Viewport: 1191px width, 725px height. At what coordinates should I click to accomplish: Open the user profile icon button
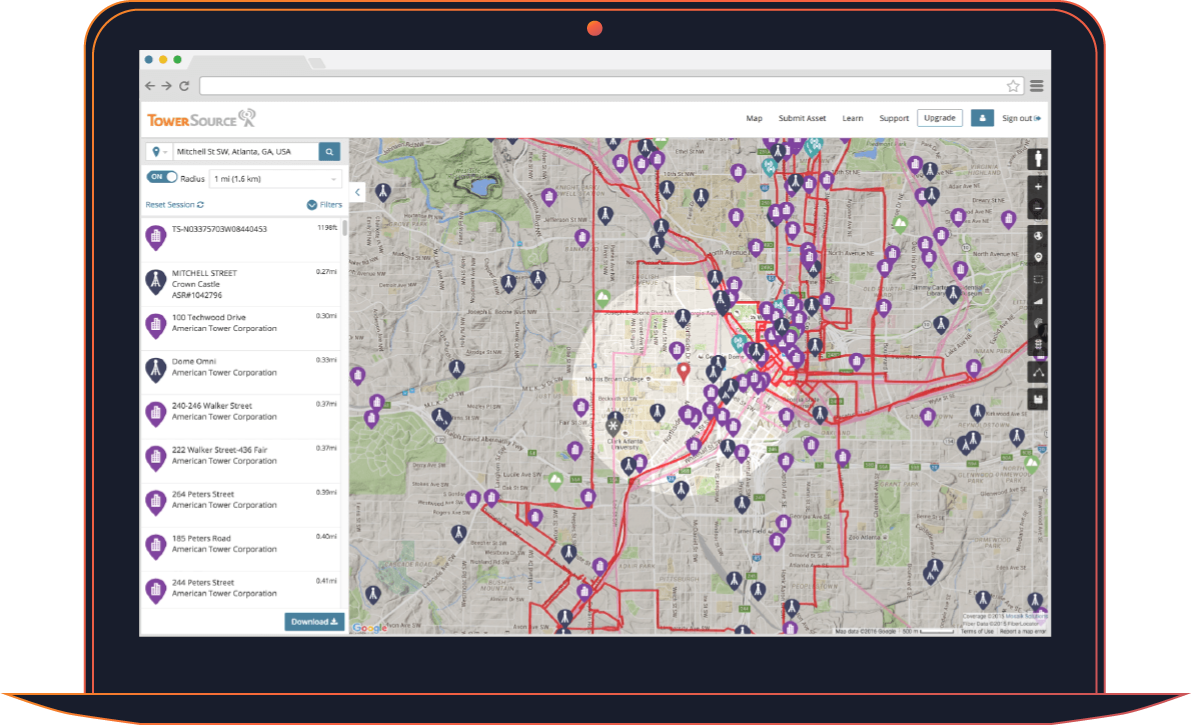click(x=982, y=118)
